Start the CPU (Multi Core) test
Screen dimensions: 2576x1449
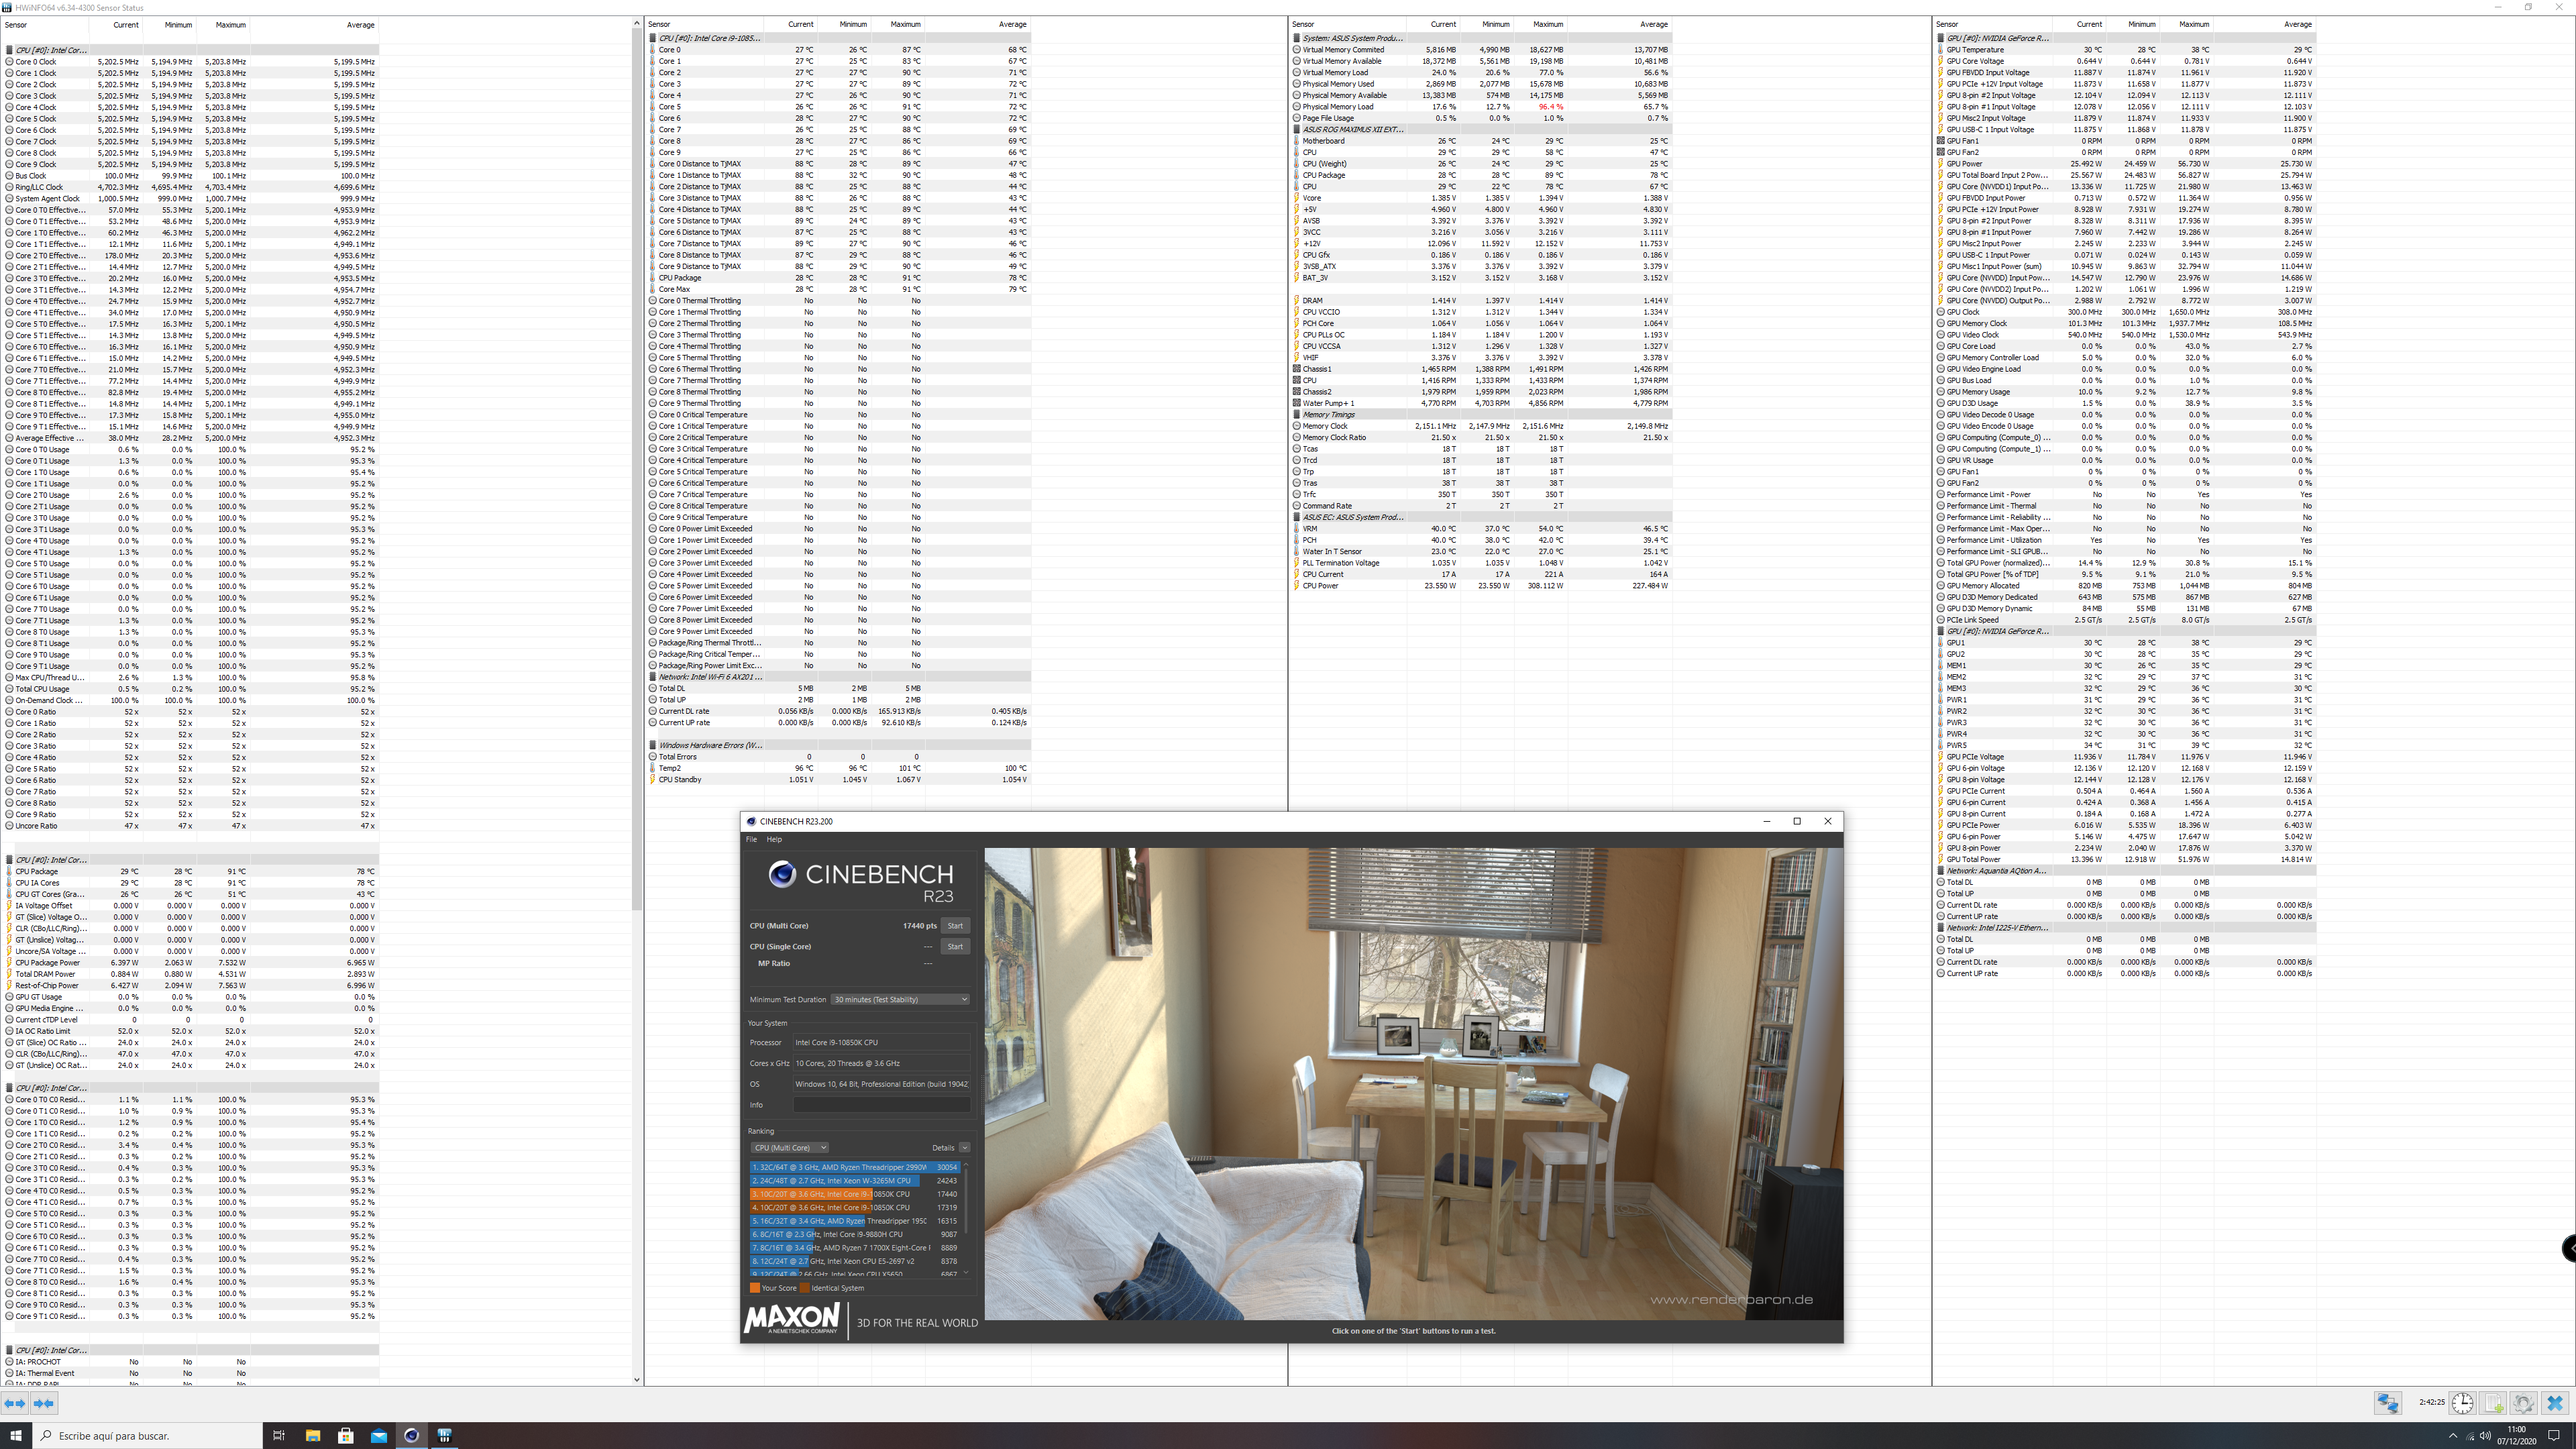[955, 925]
